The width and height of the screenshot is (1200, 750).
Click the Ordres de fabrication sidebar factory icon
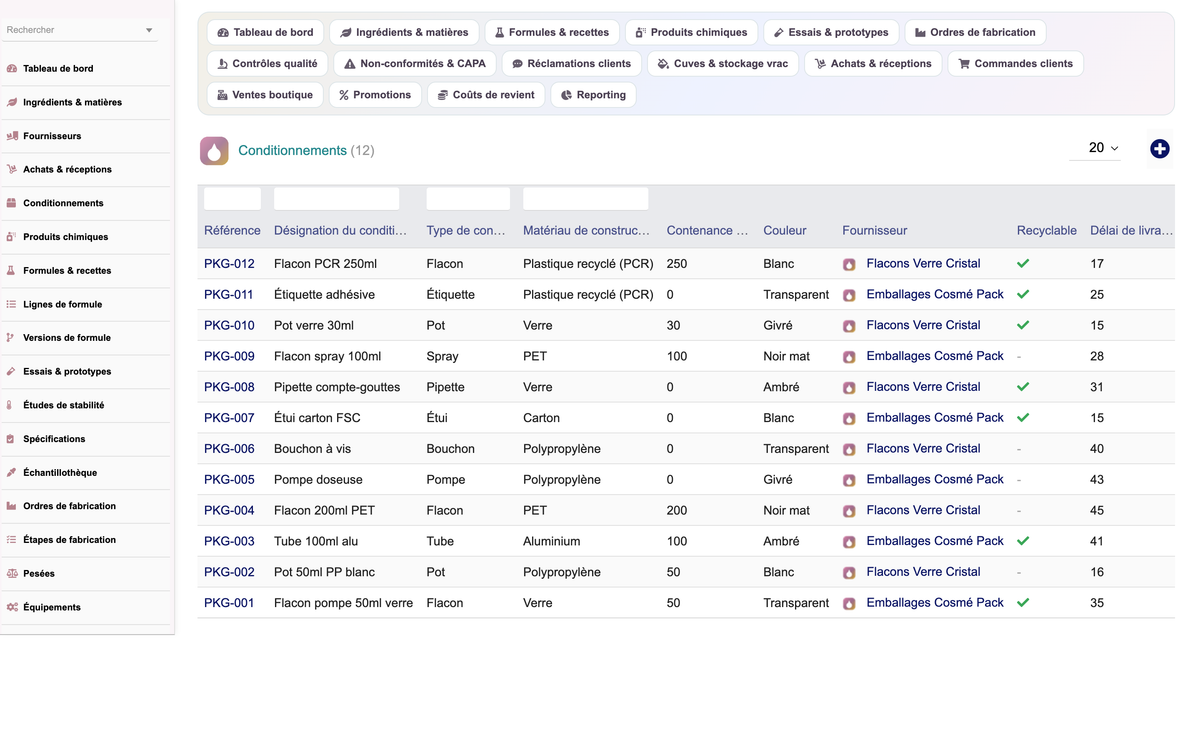tap(12, 506)
